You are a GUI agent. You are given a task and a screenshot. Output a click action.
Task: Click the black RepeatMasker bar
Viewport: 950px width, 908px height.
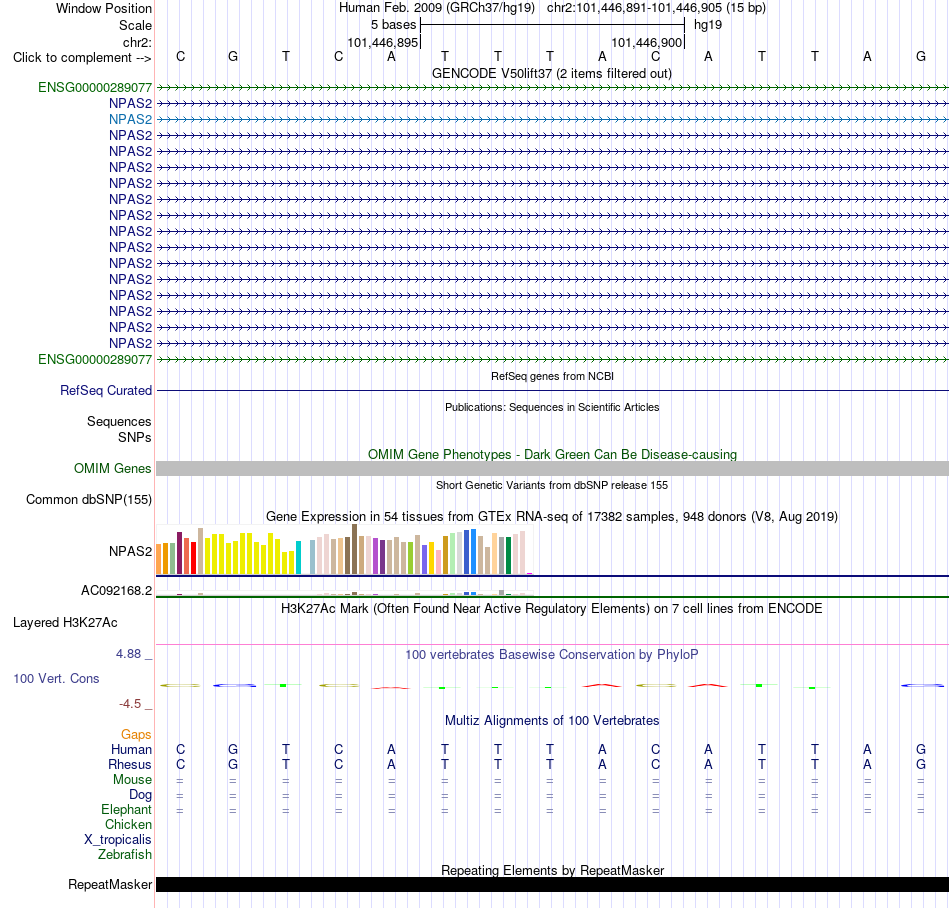(x=552, y=884)
